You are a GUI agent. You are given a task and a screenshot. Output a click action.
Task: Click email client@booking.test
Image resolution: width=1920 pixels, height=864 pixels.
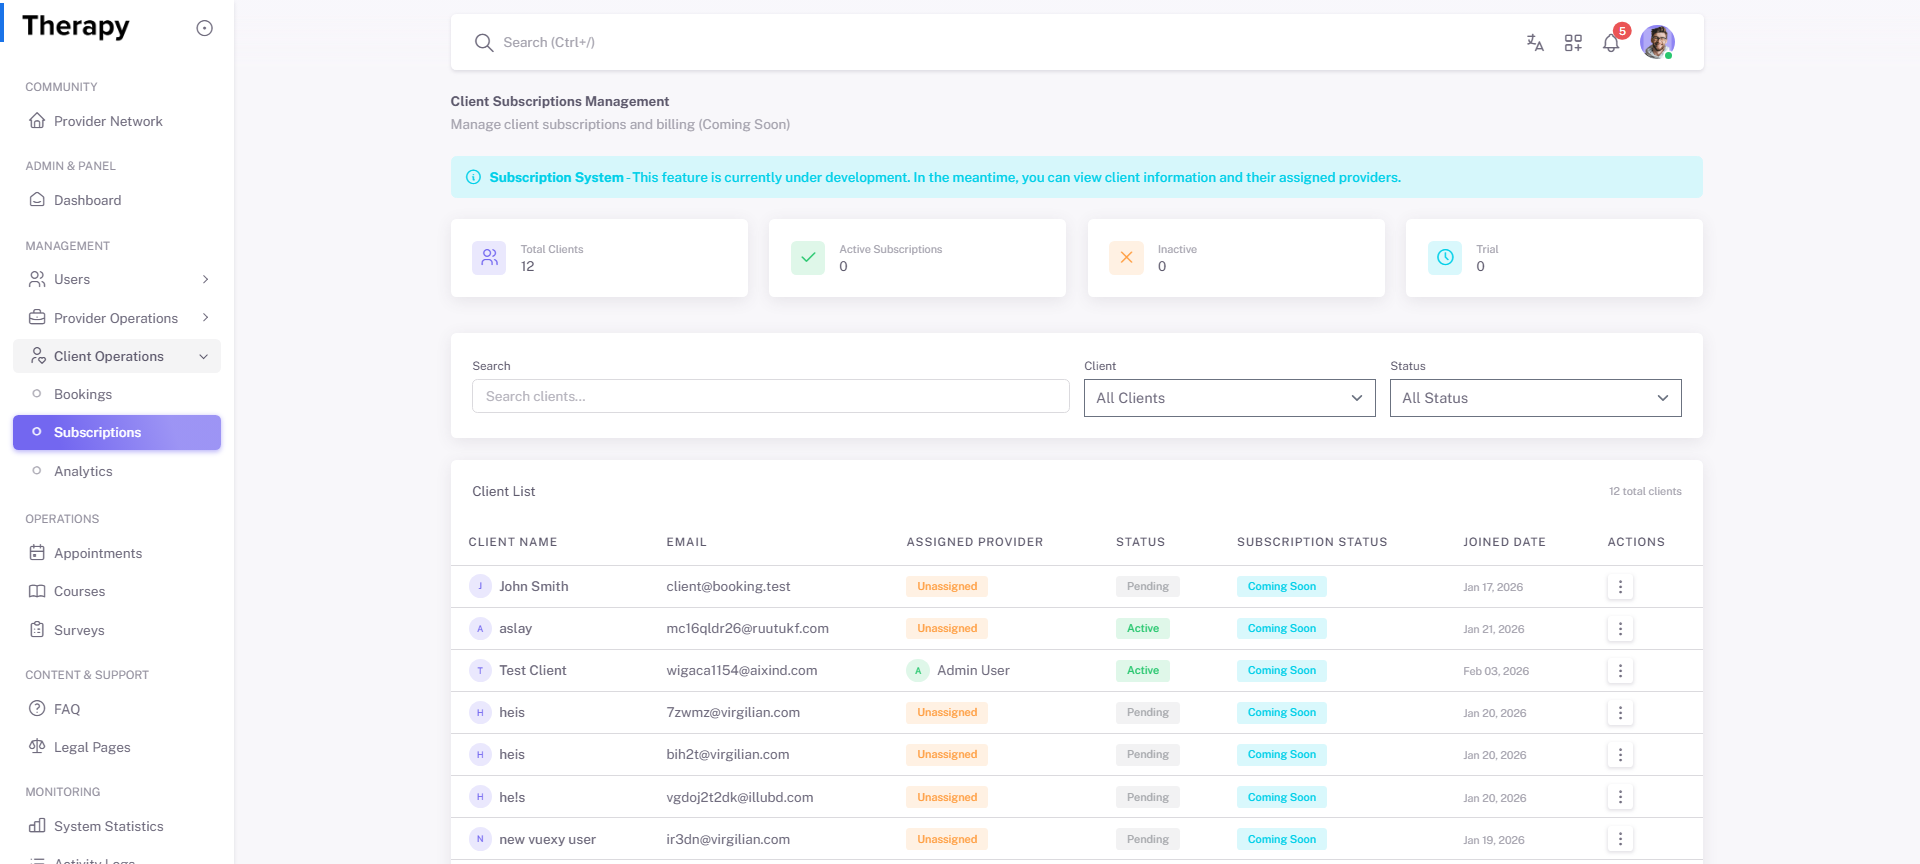tap(728, 586)
